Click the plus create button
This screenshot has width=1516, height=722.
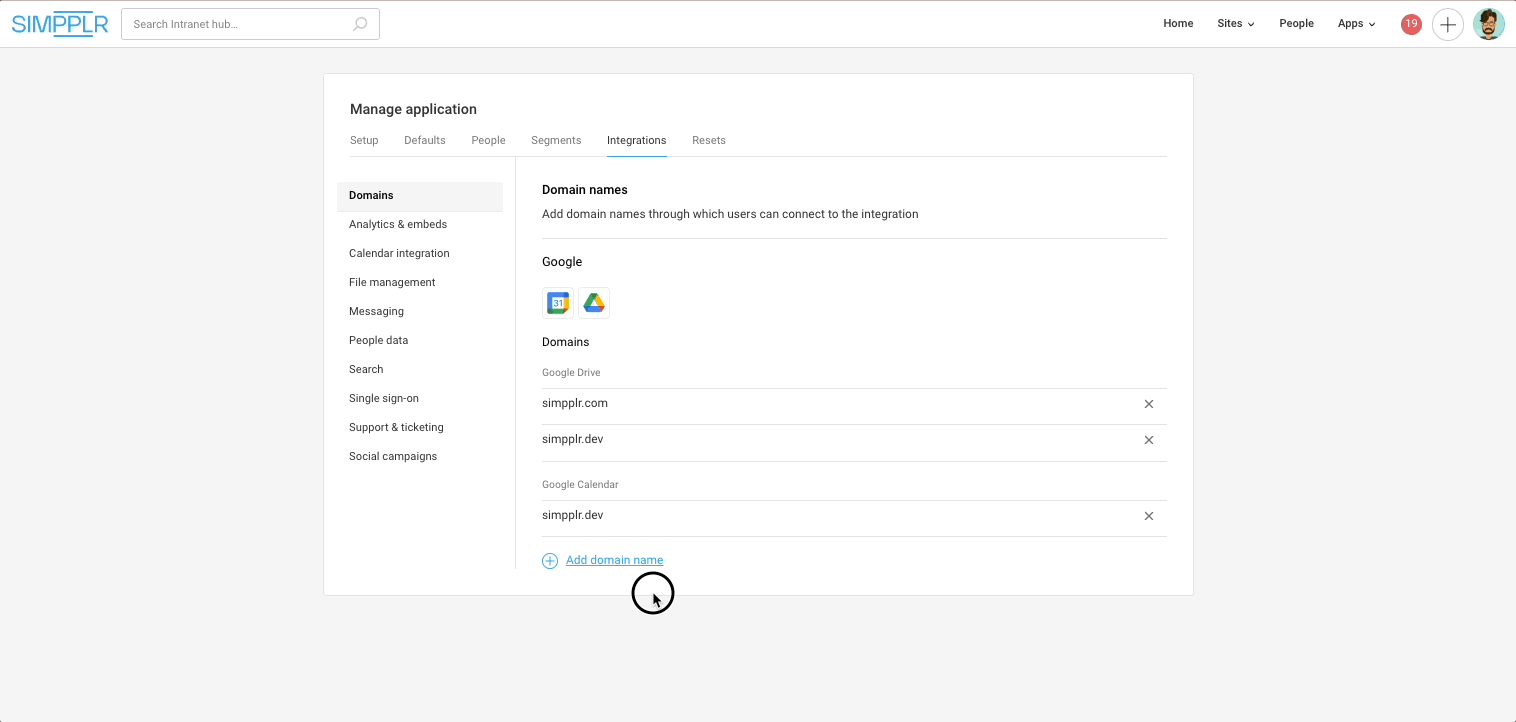click(1447, 24)
